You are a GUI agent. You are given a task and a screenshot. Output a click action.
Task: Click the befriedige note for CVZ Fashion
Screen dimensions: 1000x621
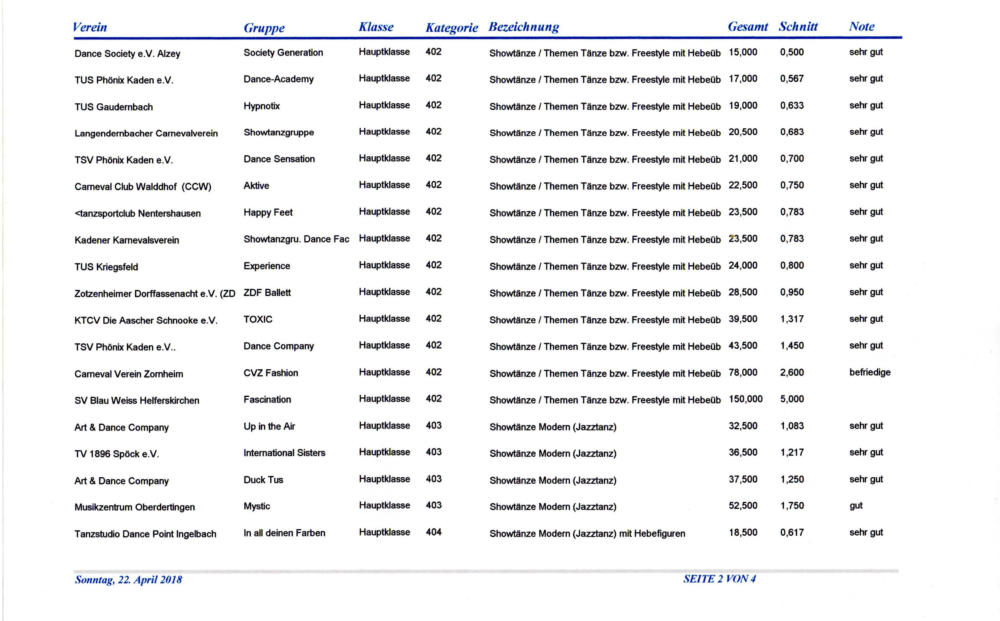click(x=870, y=372)
